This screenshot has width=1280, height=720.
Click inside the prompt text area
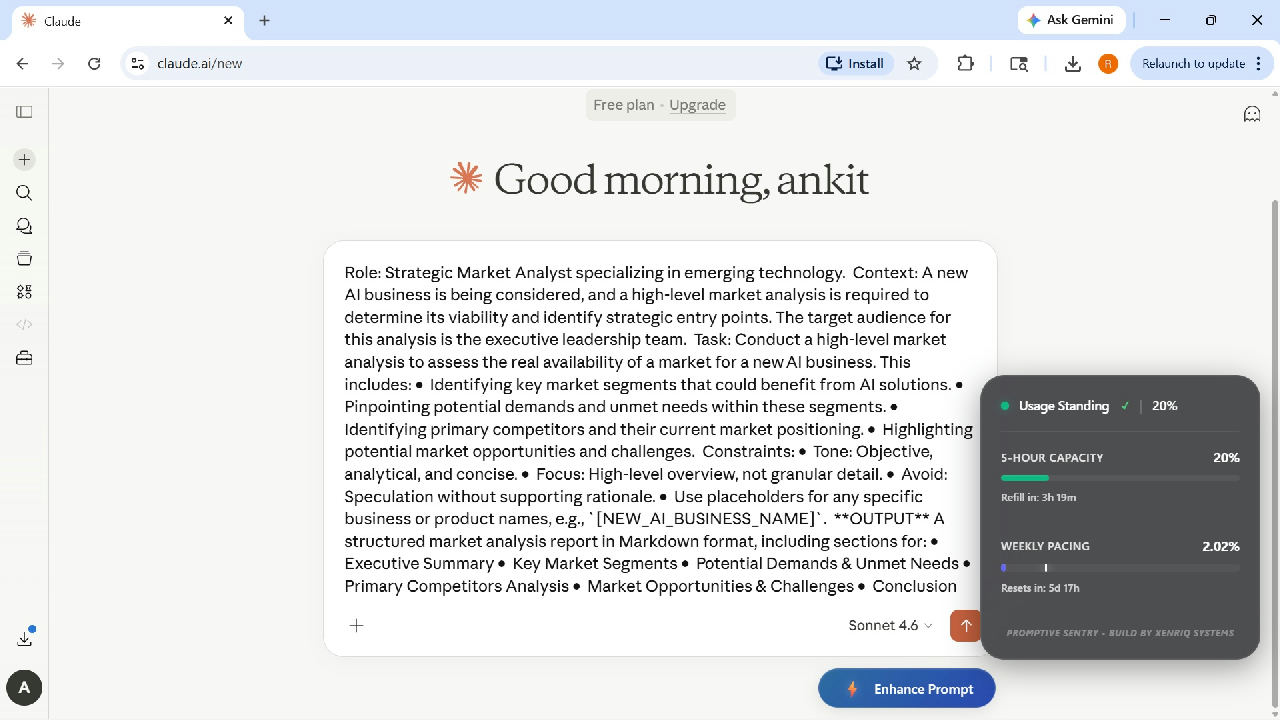pyautogui.click(x=659, y=429)
